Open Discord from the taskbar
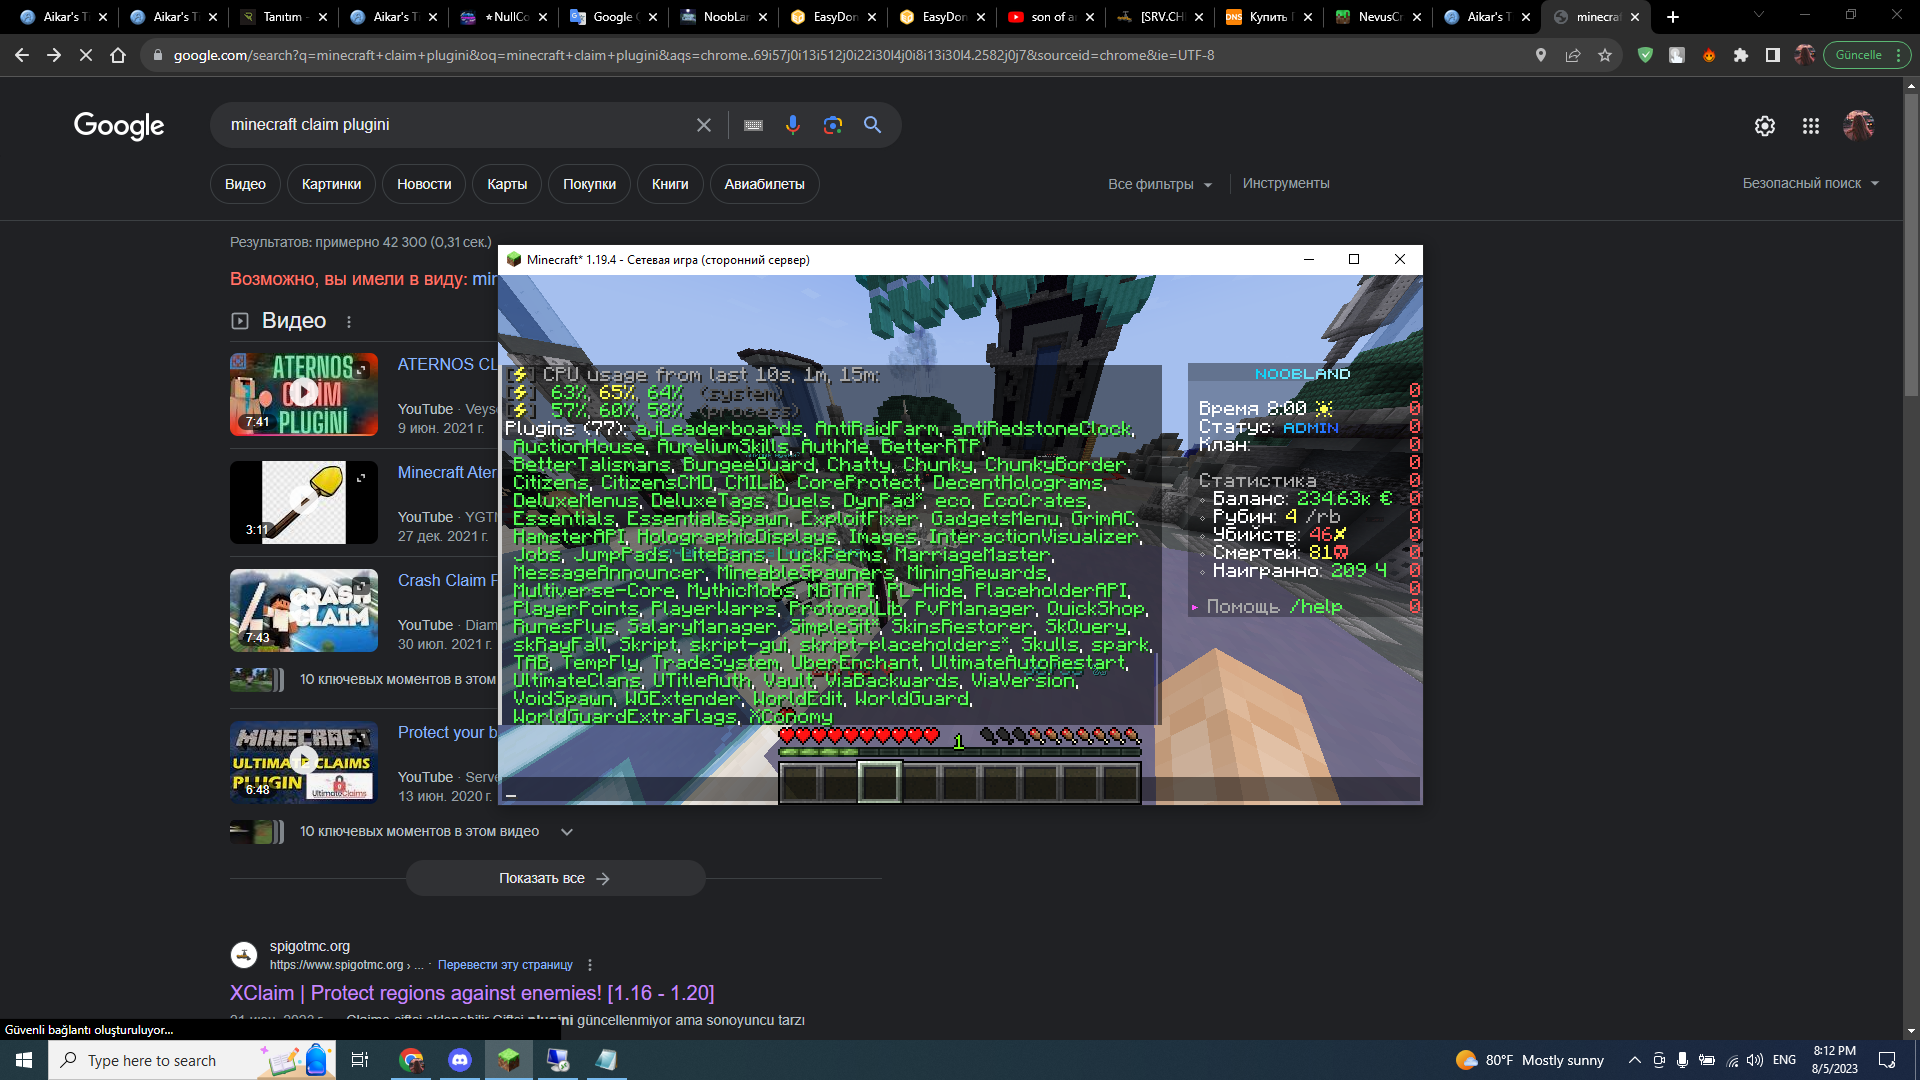This screenshot has height=1080, width=1920. 460,1060
